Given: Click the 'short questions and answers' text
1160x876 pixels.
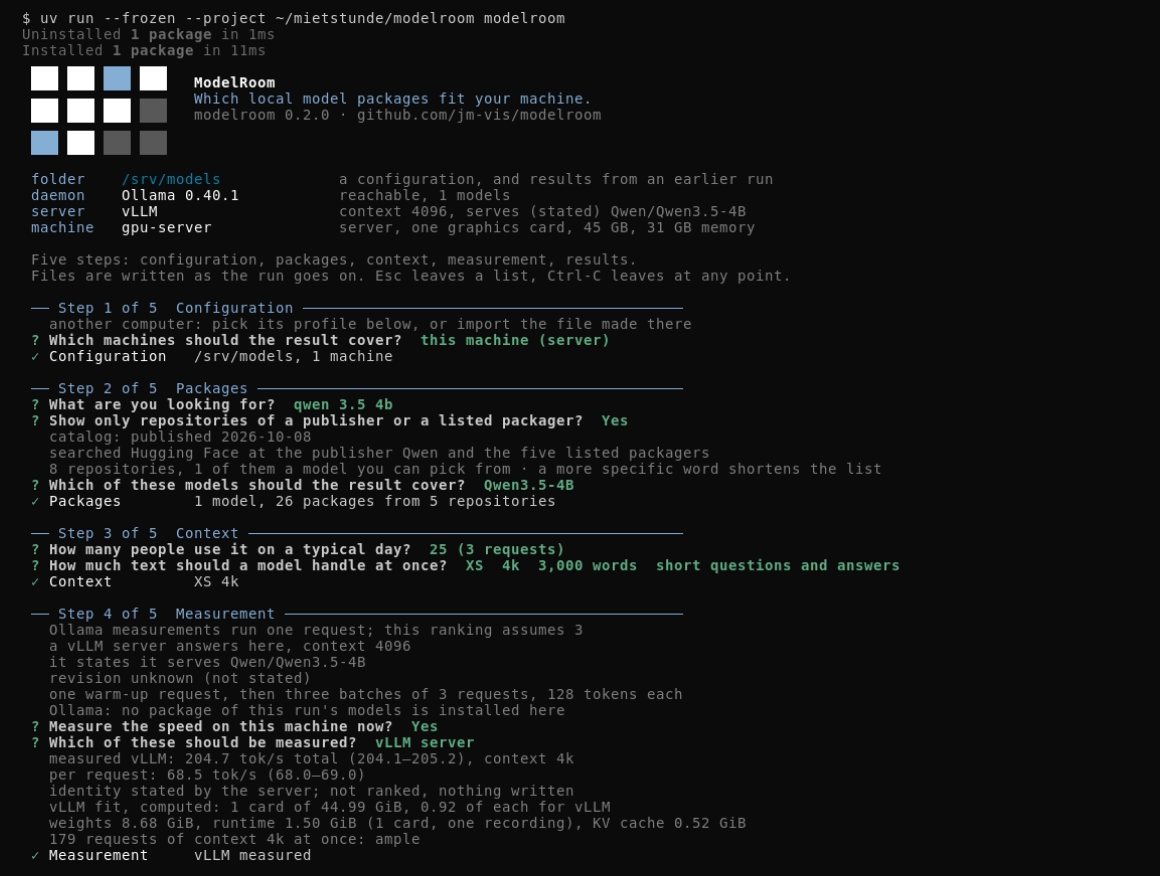Looking at the screenshot, I should pyautogui.click(x=778, y=566).
